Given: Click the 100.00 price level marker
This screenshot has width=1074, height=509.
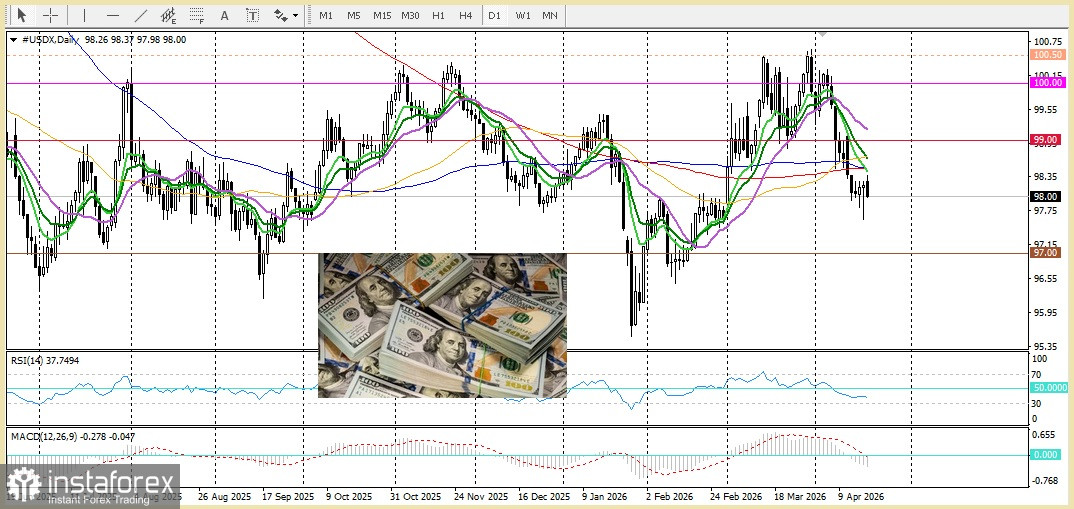Looking at the screenshot, I should pos(1046,84).
